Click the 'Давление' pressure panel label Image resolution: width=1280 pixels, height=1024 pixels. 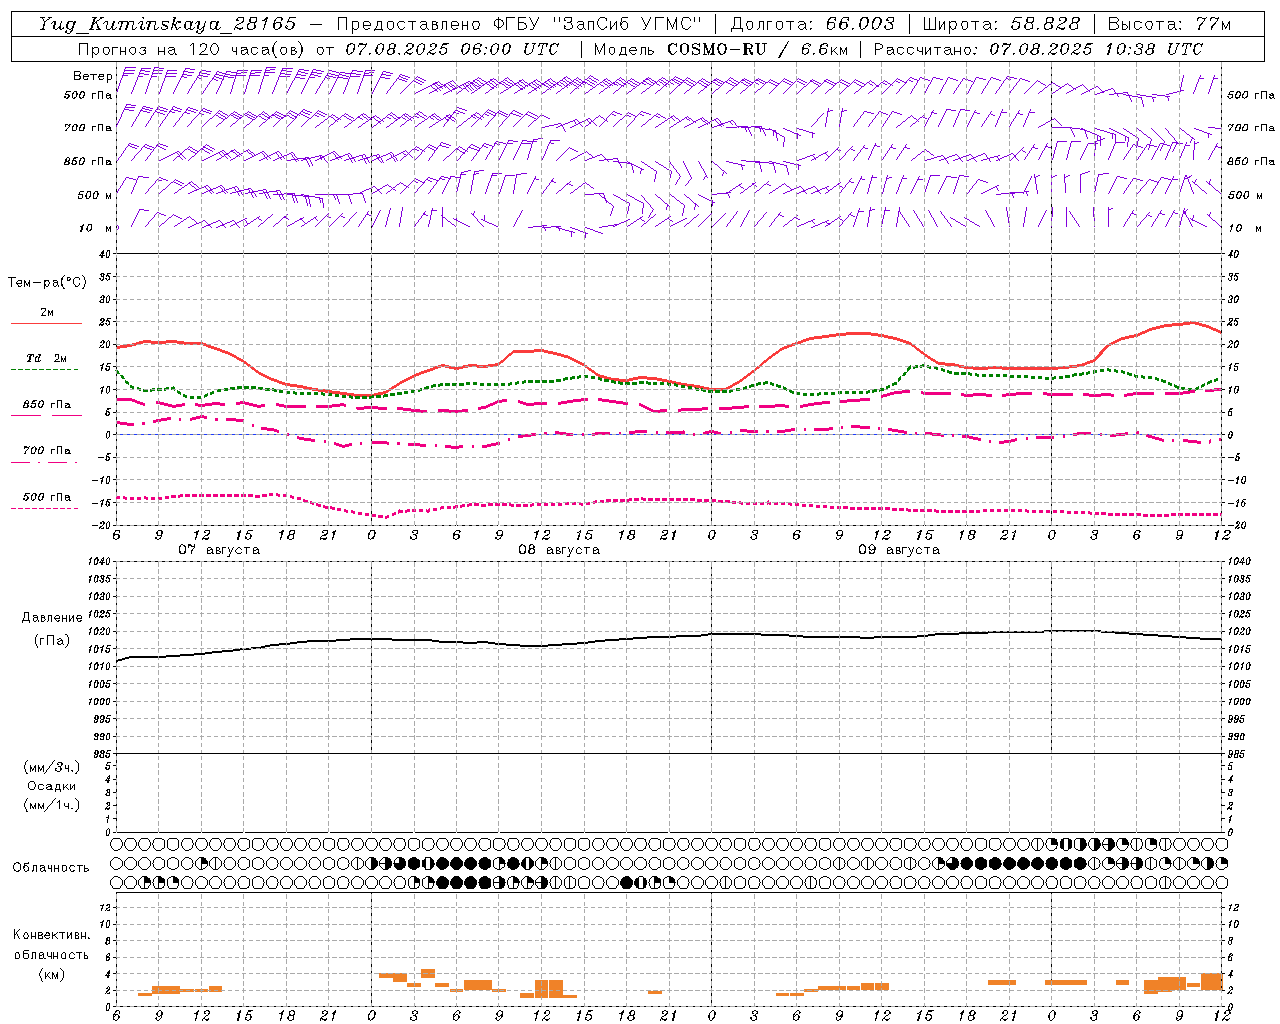point(52,618)
